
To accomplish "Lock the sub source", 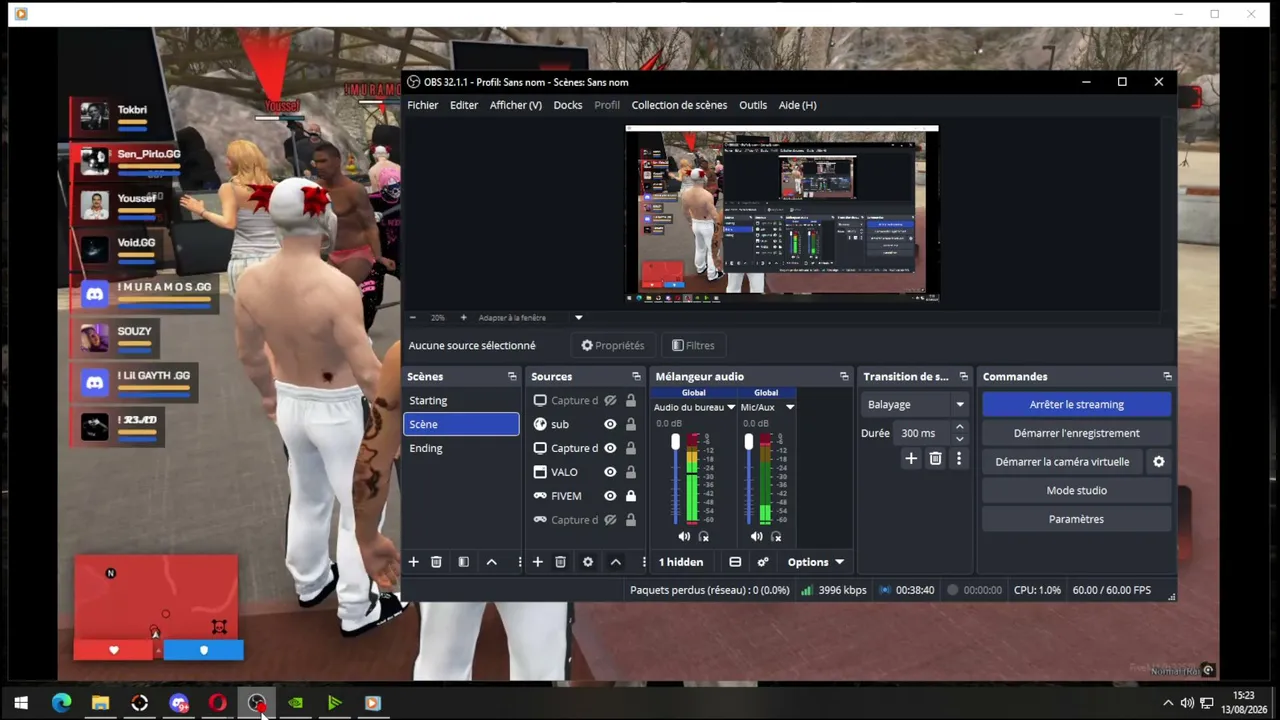I will pyautogui.click(x=631, y=424).
